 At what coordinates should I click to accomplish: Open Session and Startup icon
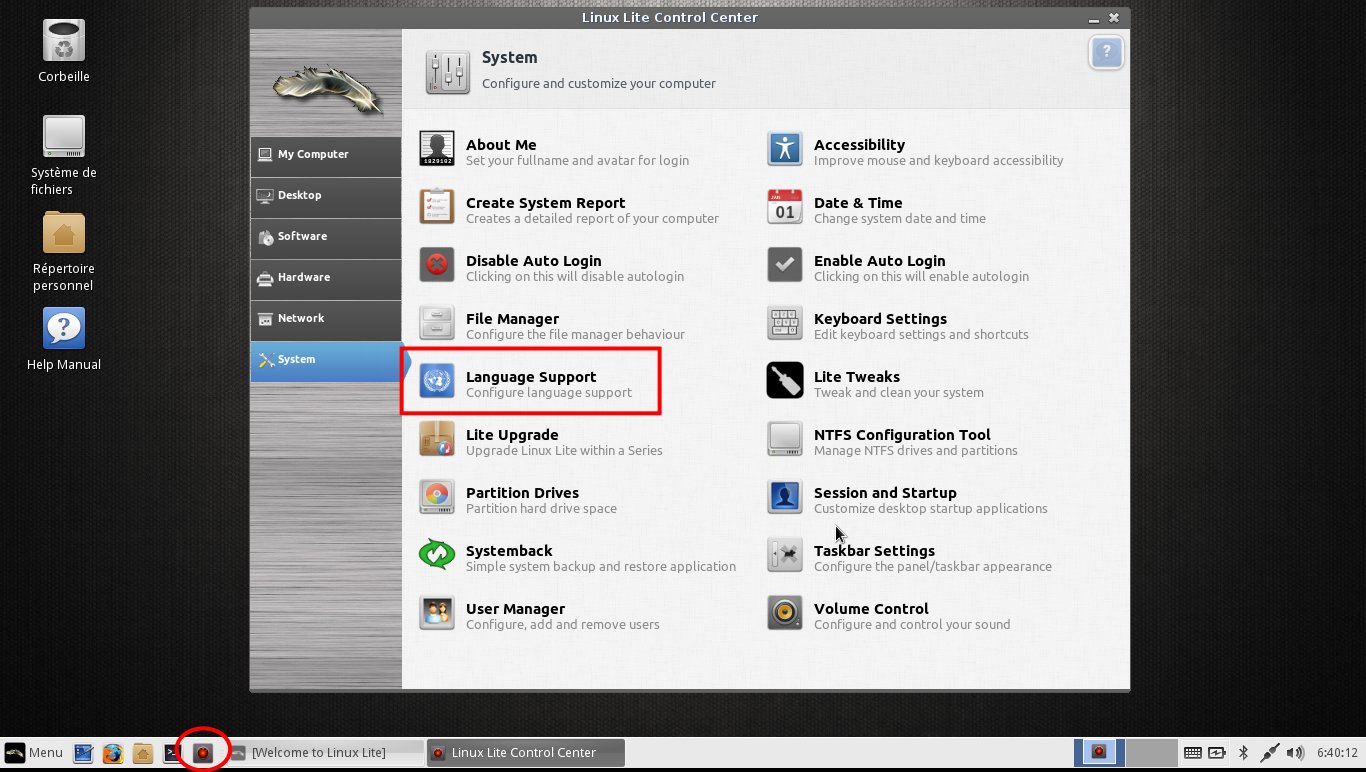click(785, 497)
